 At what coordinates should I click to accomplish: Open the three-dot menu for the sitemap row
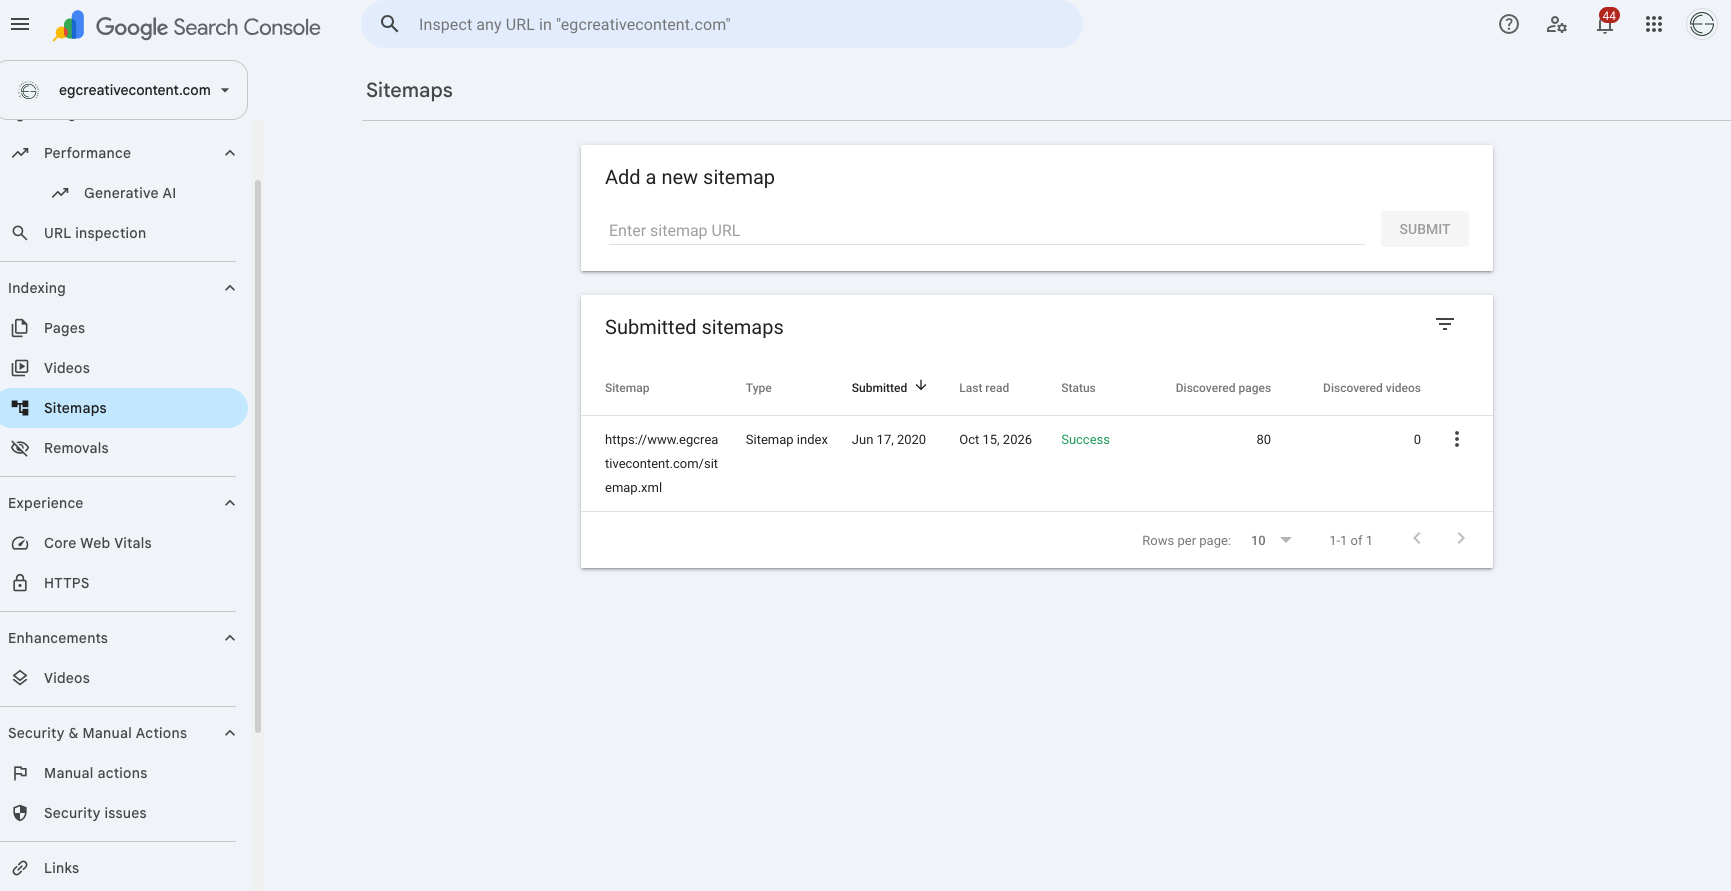[x=1457, y=439]
